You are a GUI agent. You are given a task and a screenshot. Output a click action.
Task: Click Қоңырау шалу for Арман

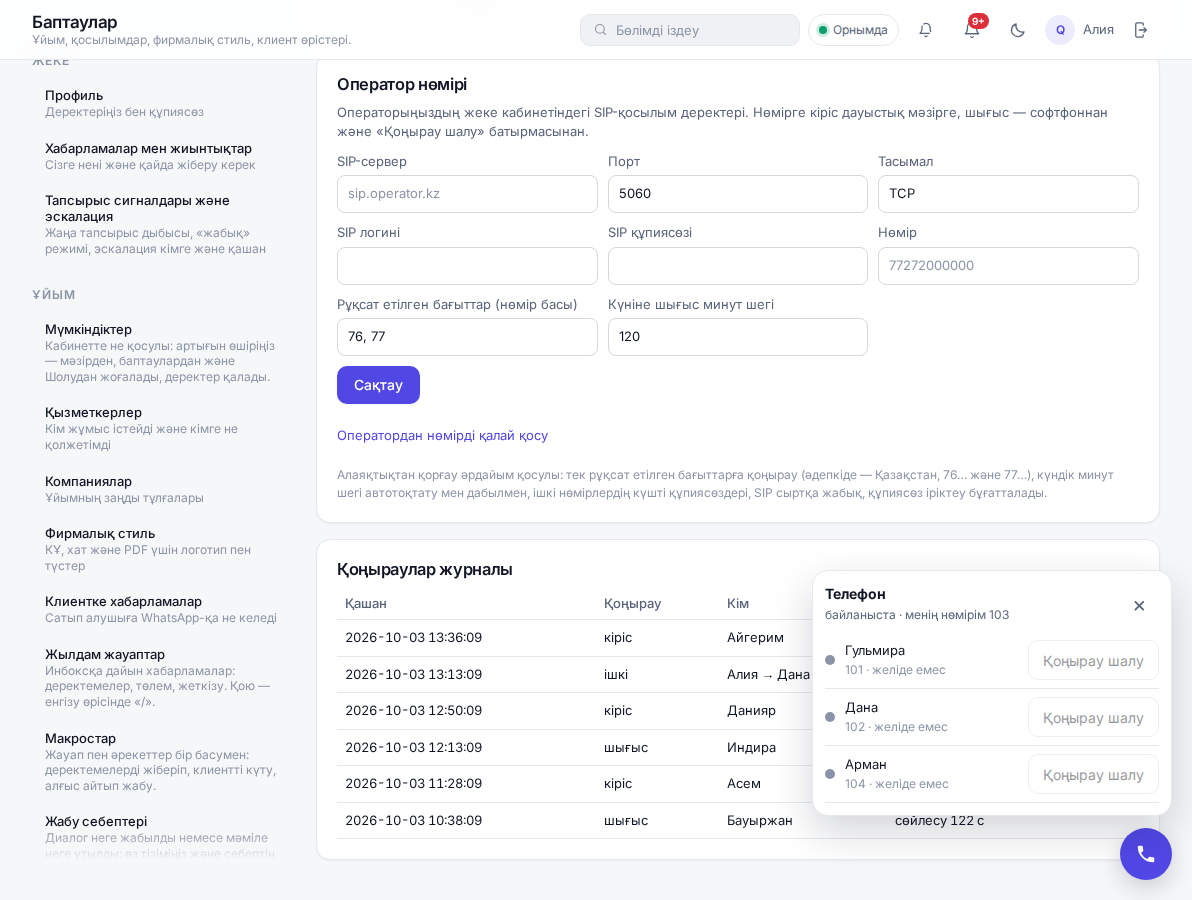pos(1092,775)
